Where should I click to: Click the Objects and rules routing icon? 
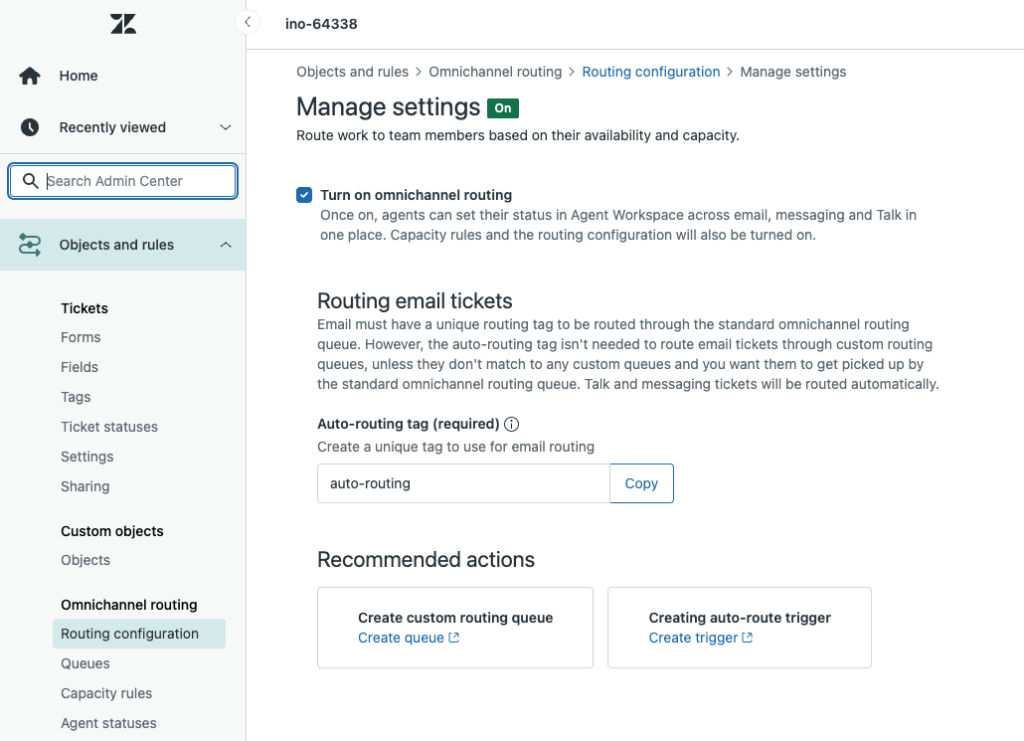[x=30, y=245]
